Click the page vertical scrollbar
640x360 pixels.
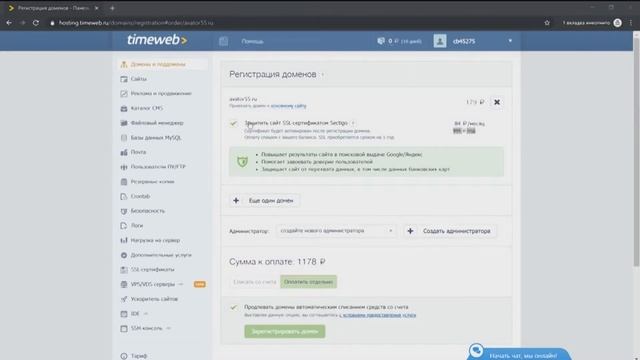click(x=636, y=153)
